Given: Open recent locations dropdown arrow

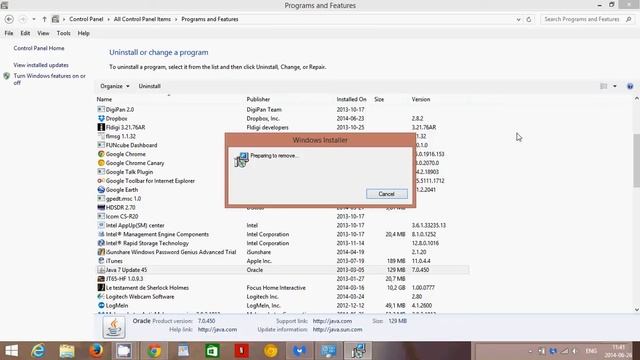Looking at the screenshot, I should (x=33, y=19).
